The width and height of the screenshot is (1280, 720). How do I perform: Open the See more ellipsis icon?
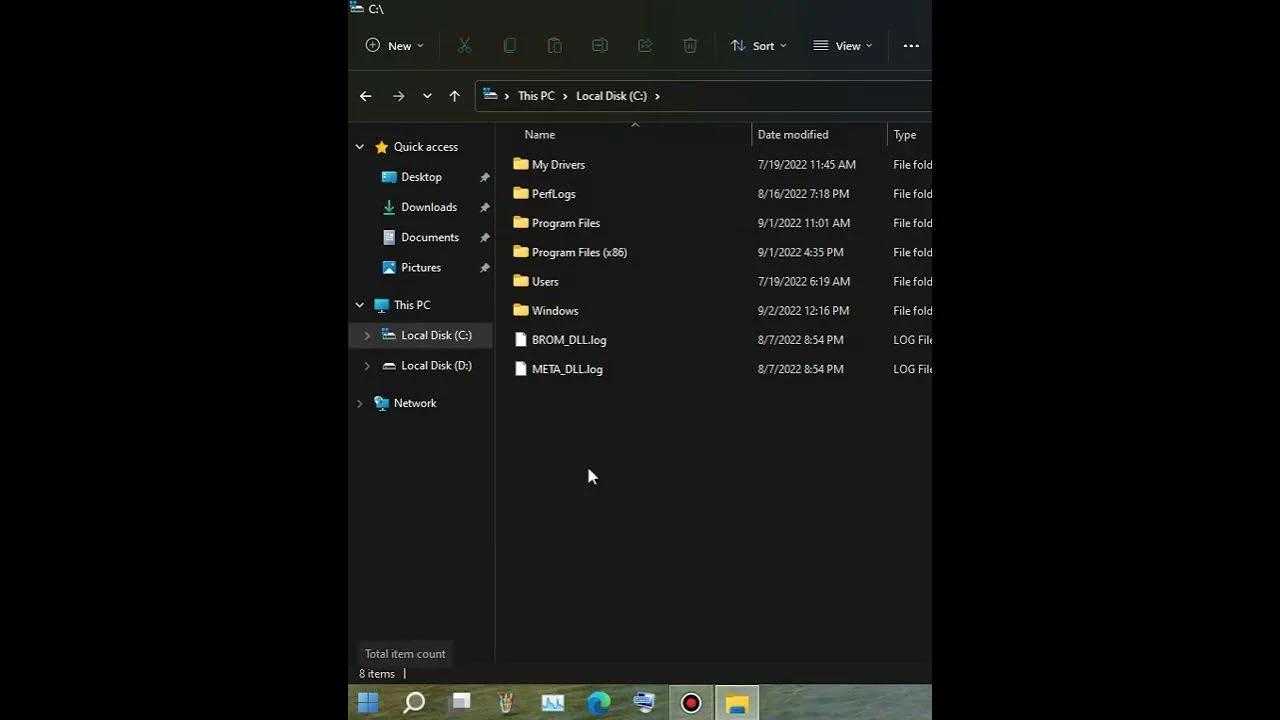[x=910, y=45]
